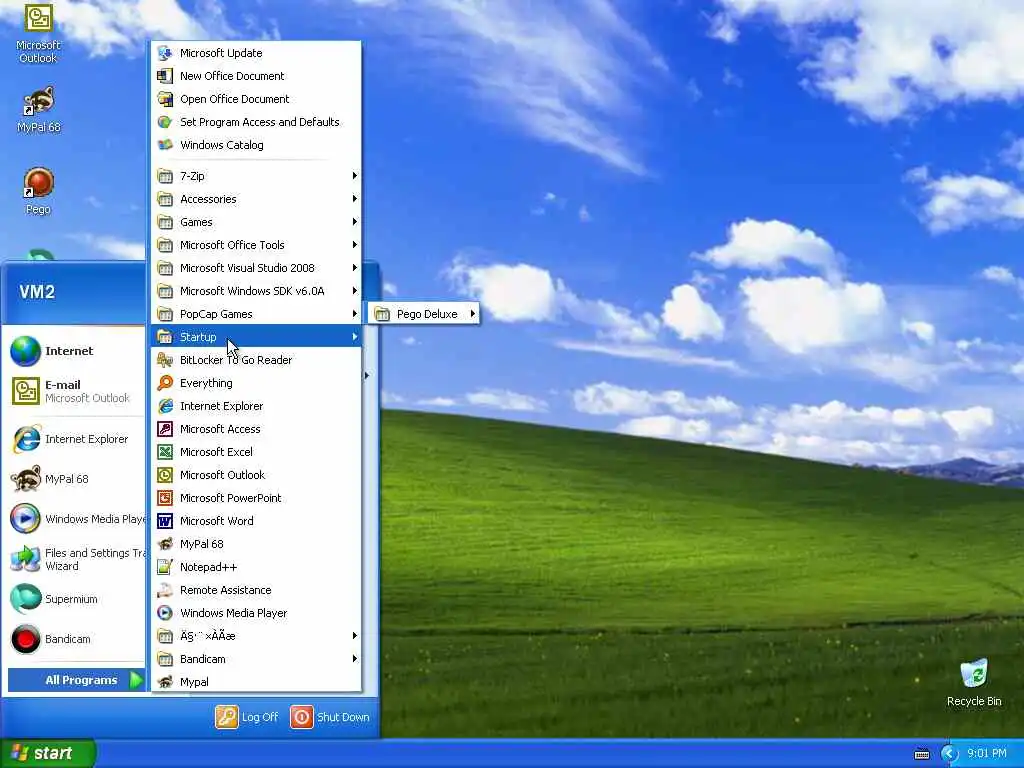Launch the Everything search program
The image size is (1024, 768).
click(256, 383)
